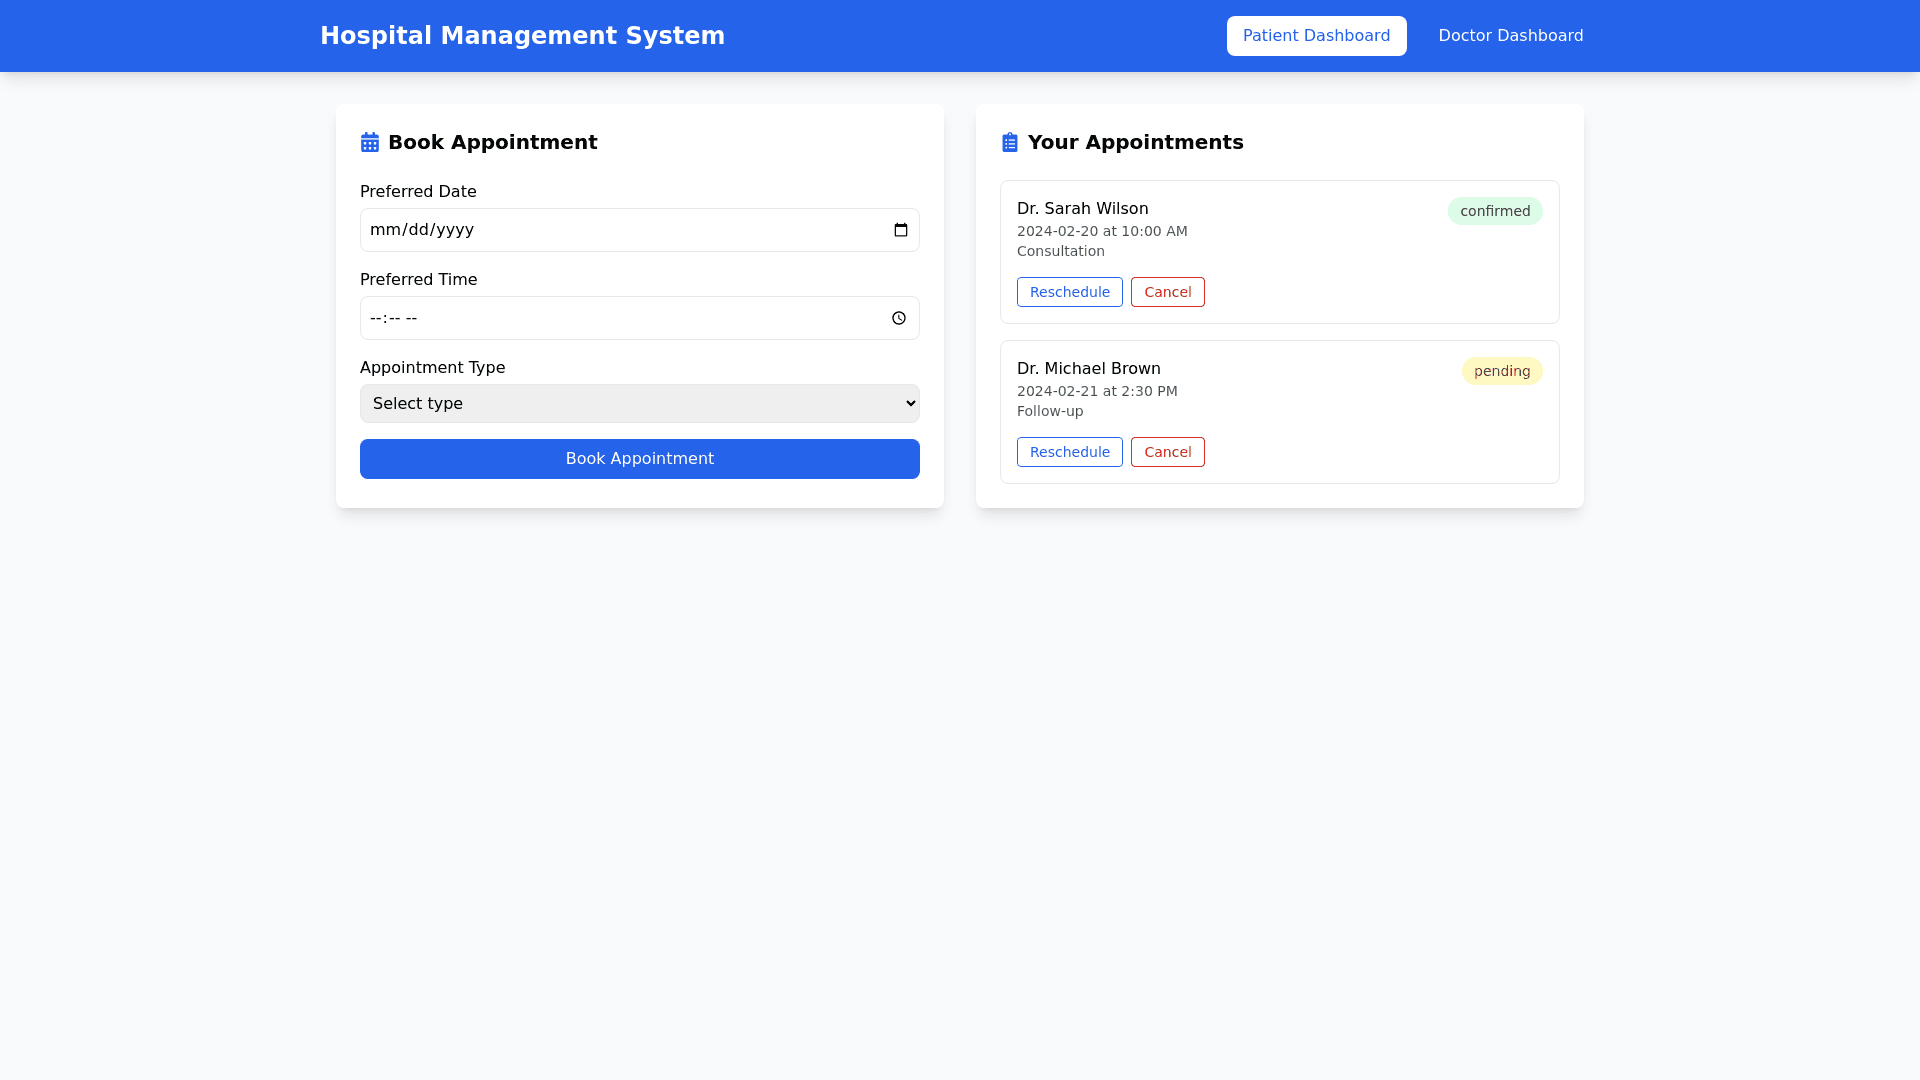Expand the Appointment Type dropdown
Viewport: 1920px width, 1080px height.
tap(639, 403)
